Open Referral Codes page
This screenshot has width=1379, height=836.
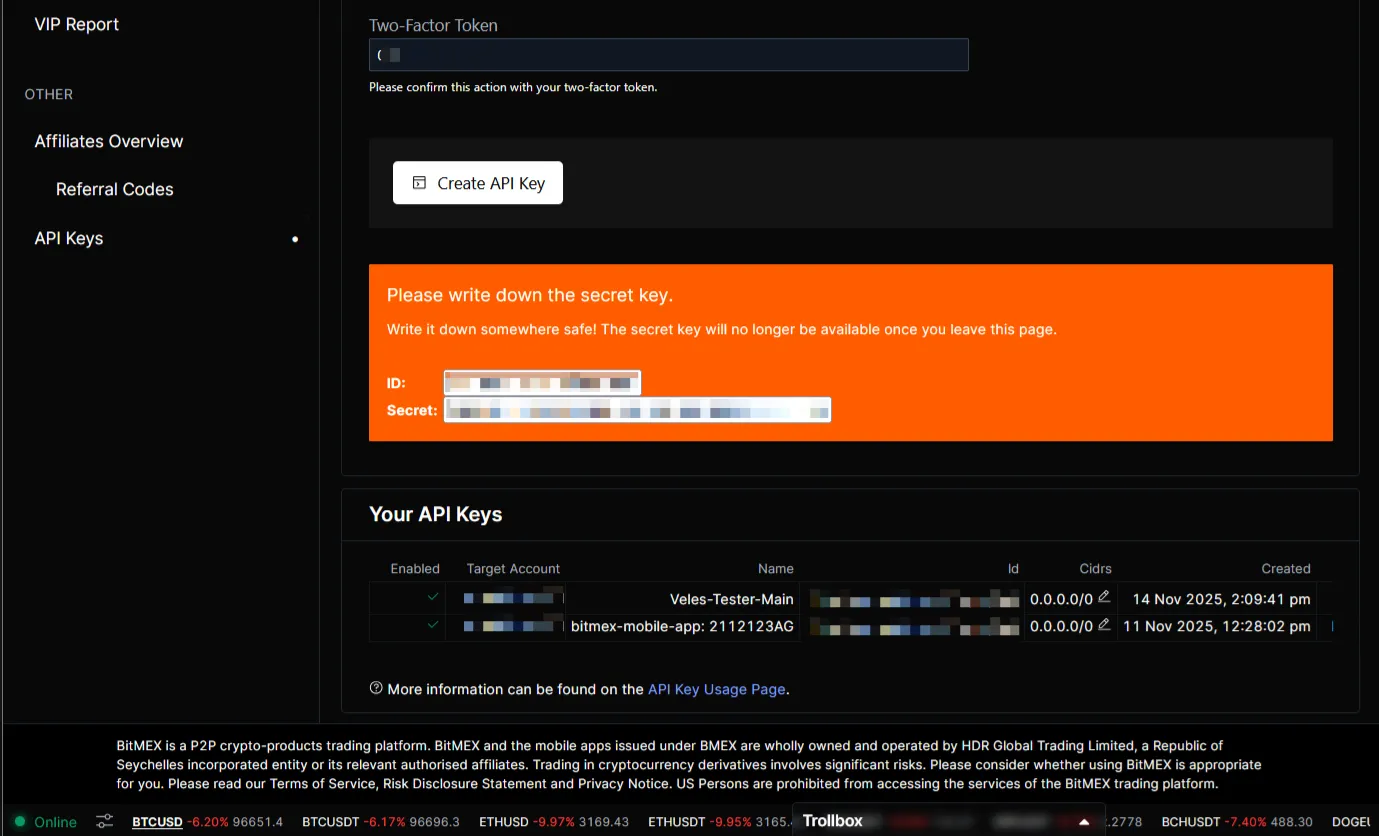click(115, 189)
